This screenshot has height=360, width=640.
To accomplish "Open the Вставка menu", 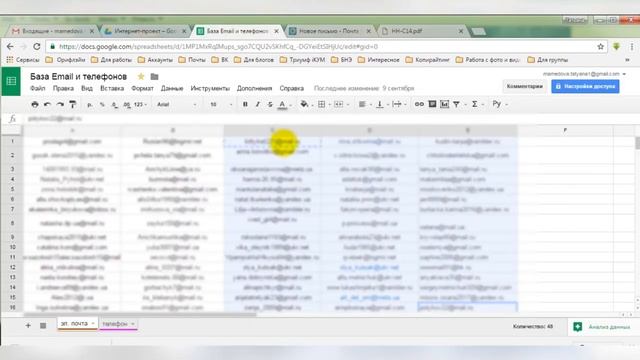I will coord(112,88).
